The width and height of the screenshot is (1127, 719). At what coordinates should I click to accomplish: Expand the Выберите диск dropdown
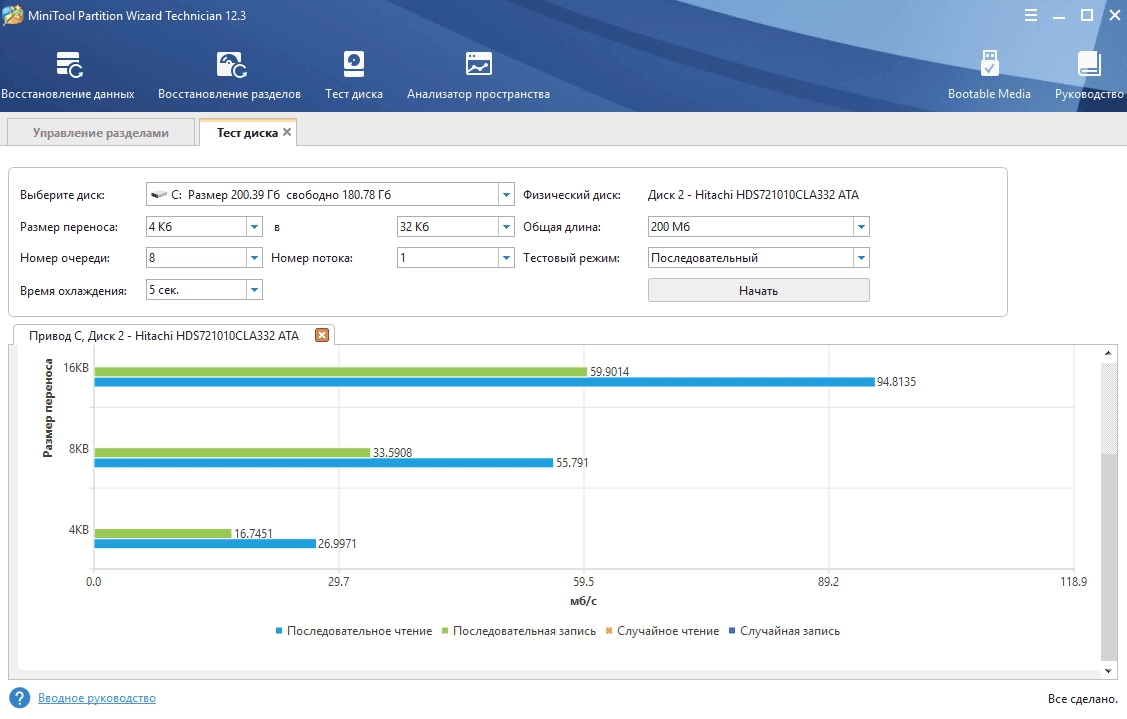[506, 194]
